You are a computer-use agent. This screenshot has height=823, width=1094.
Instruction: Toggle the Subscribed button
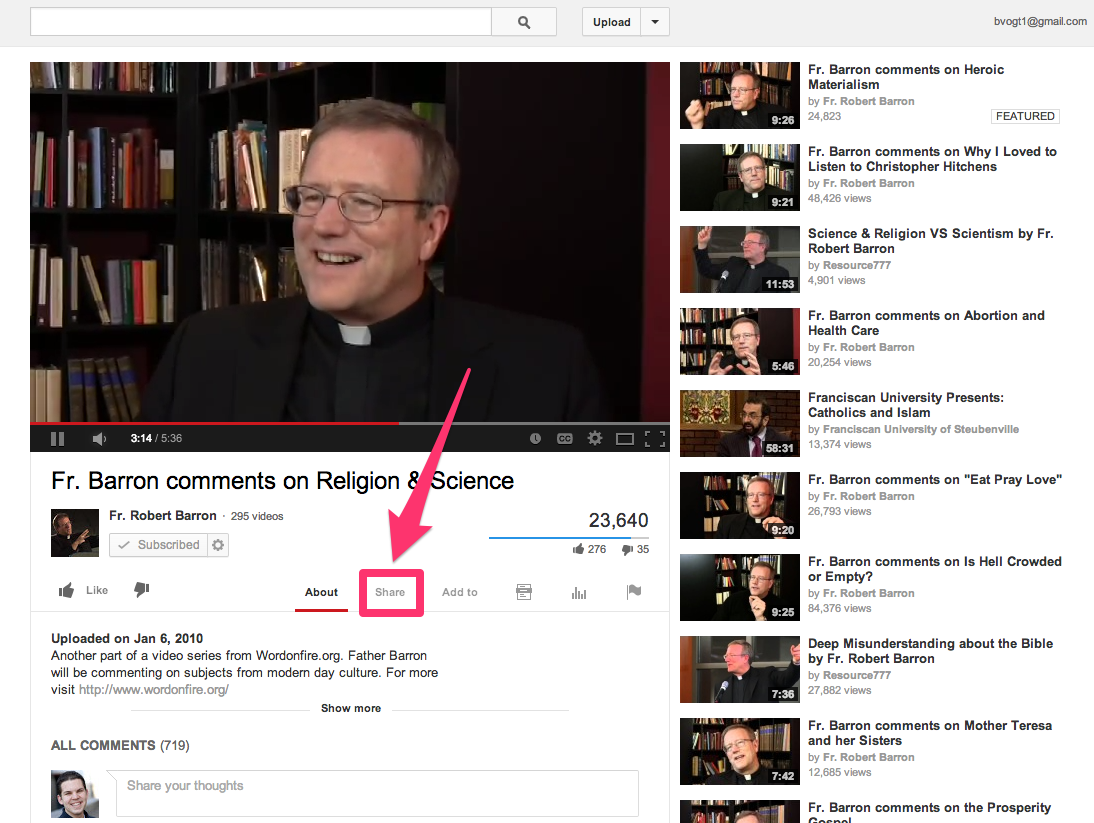158,545
